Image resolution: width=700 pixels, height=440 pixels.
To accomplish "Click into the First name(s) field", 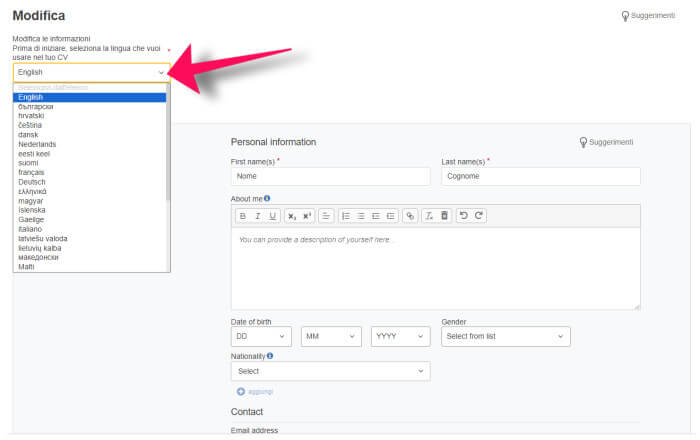I will coord(330,176).
